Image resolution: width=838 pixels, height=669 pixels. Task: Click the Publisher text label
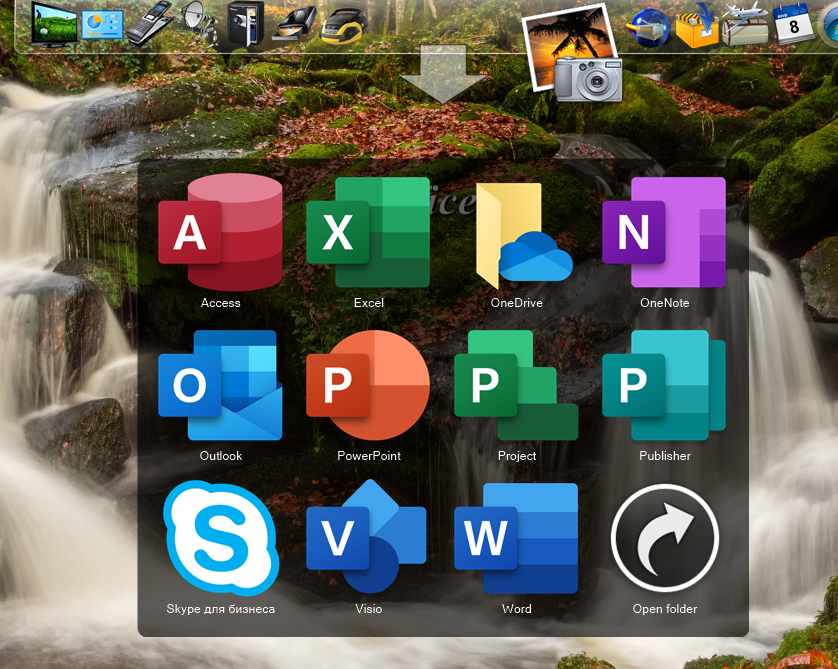pos(665,456)
